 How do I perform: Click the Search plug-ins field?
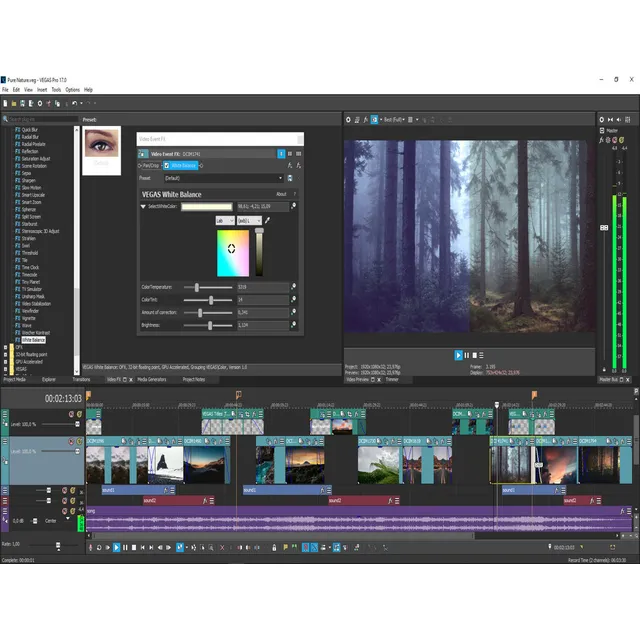tap(43, 119)
